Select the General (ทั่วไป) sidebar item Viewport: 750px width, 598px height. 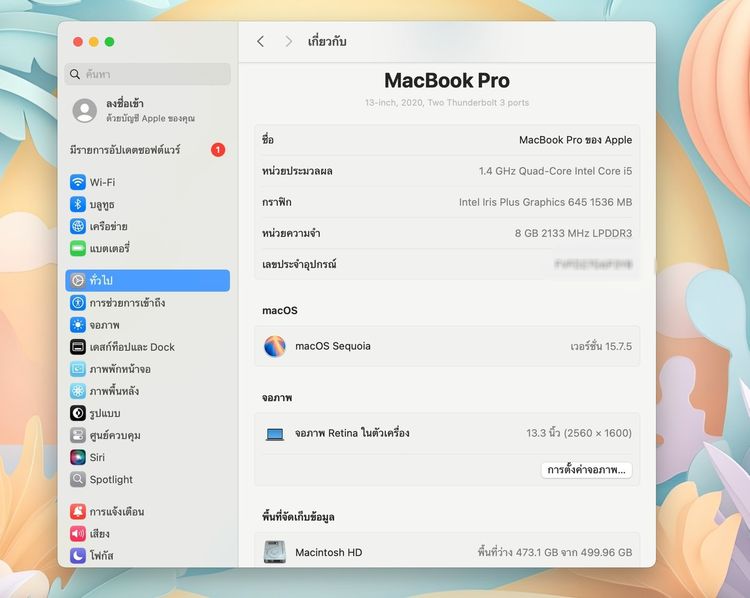[147, 280]
